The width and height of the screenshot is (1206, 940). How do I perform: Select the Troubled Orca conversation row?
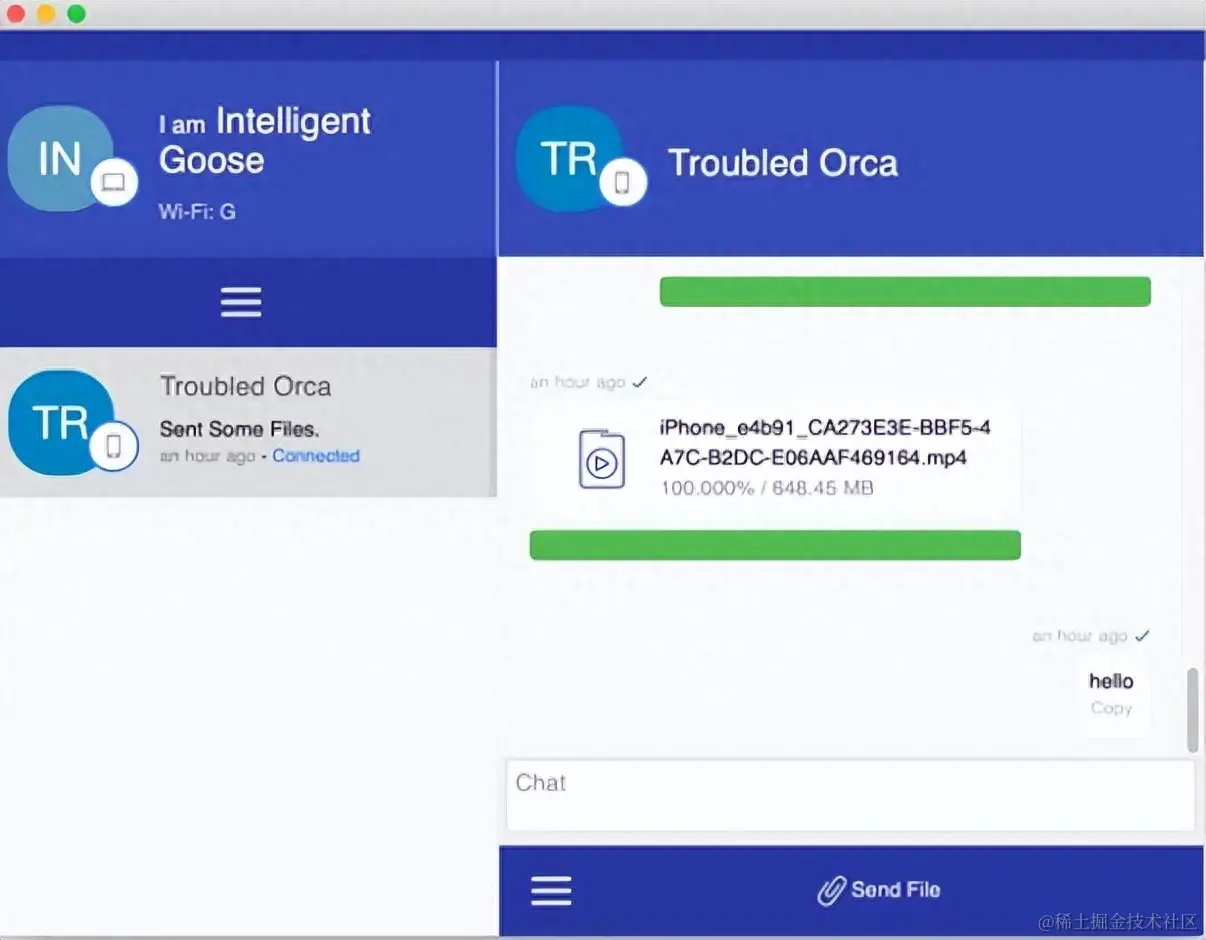[x=248, y=422]
